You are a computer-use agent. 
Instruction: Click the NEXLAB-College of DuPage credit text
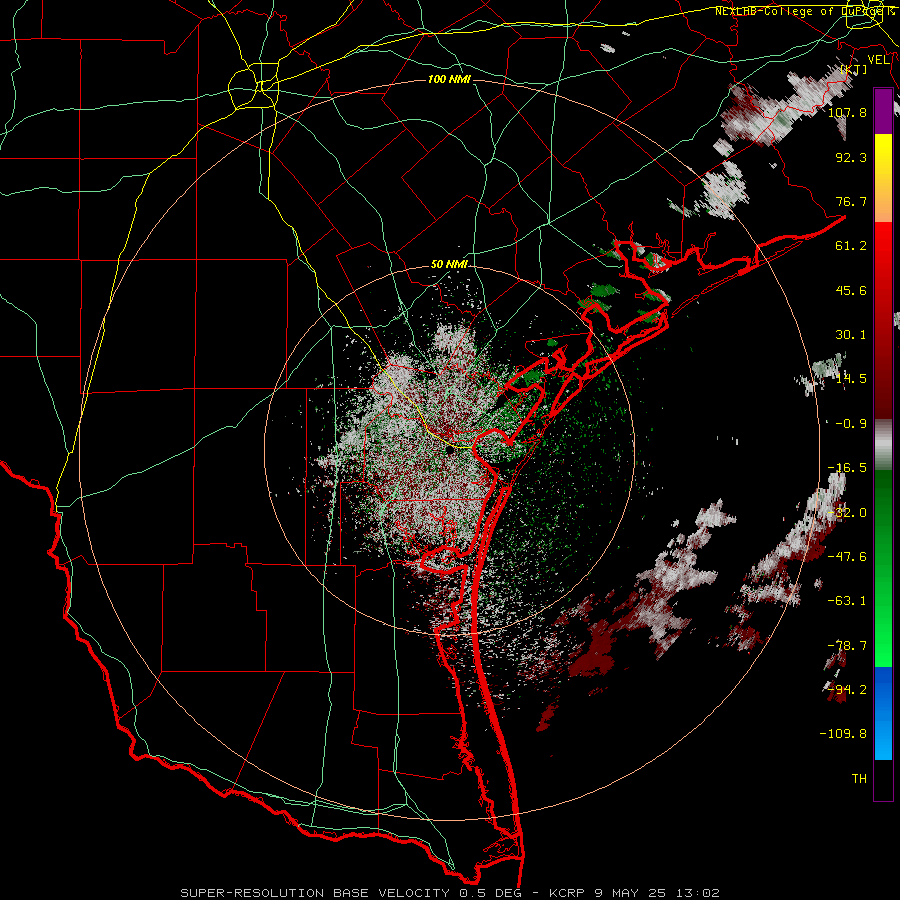point(804,11)
